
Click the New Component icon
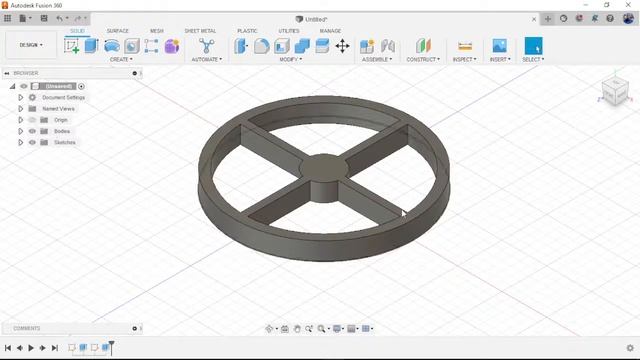coord(367,46)
